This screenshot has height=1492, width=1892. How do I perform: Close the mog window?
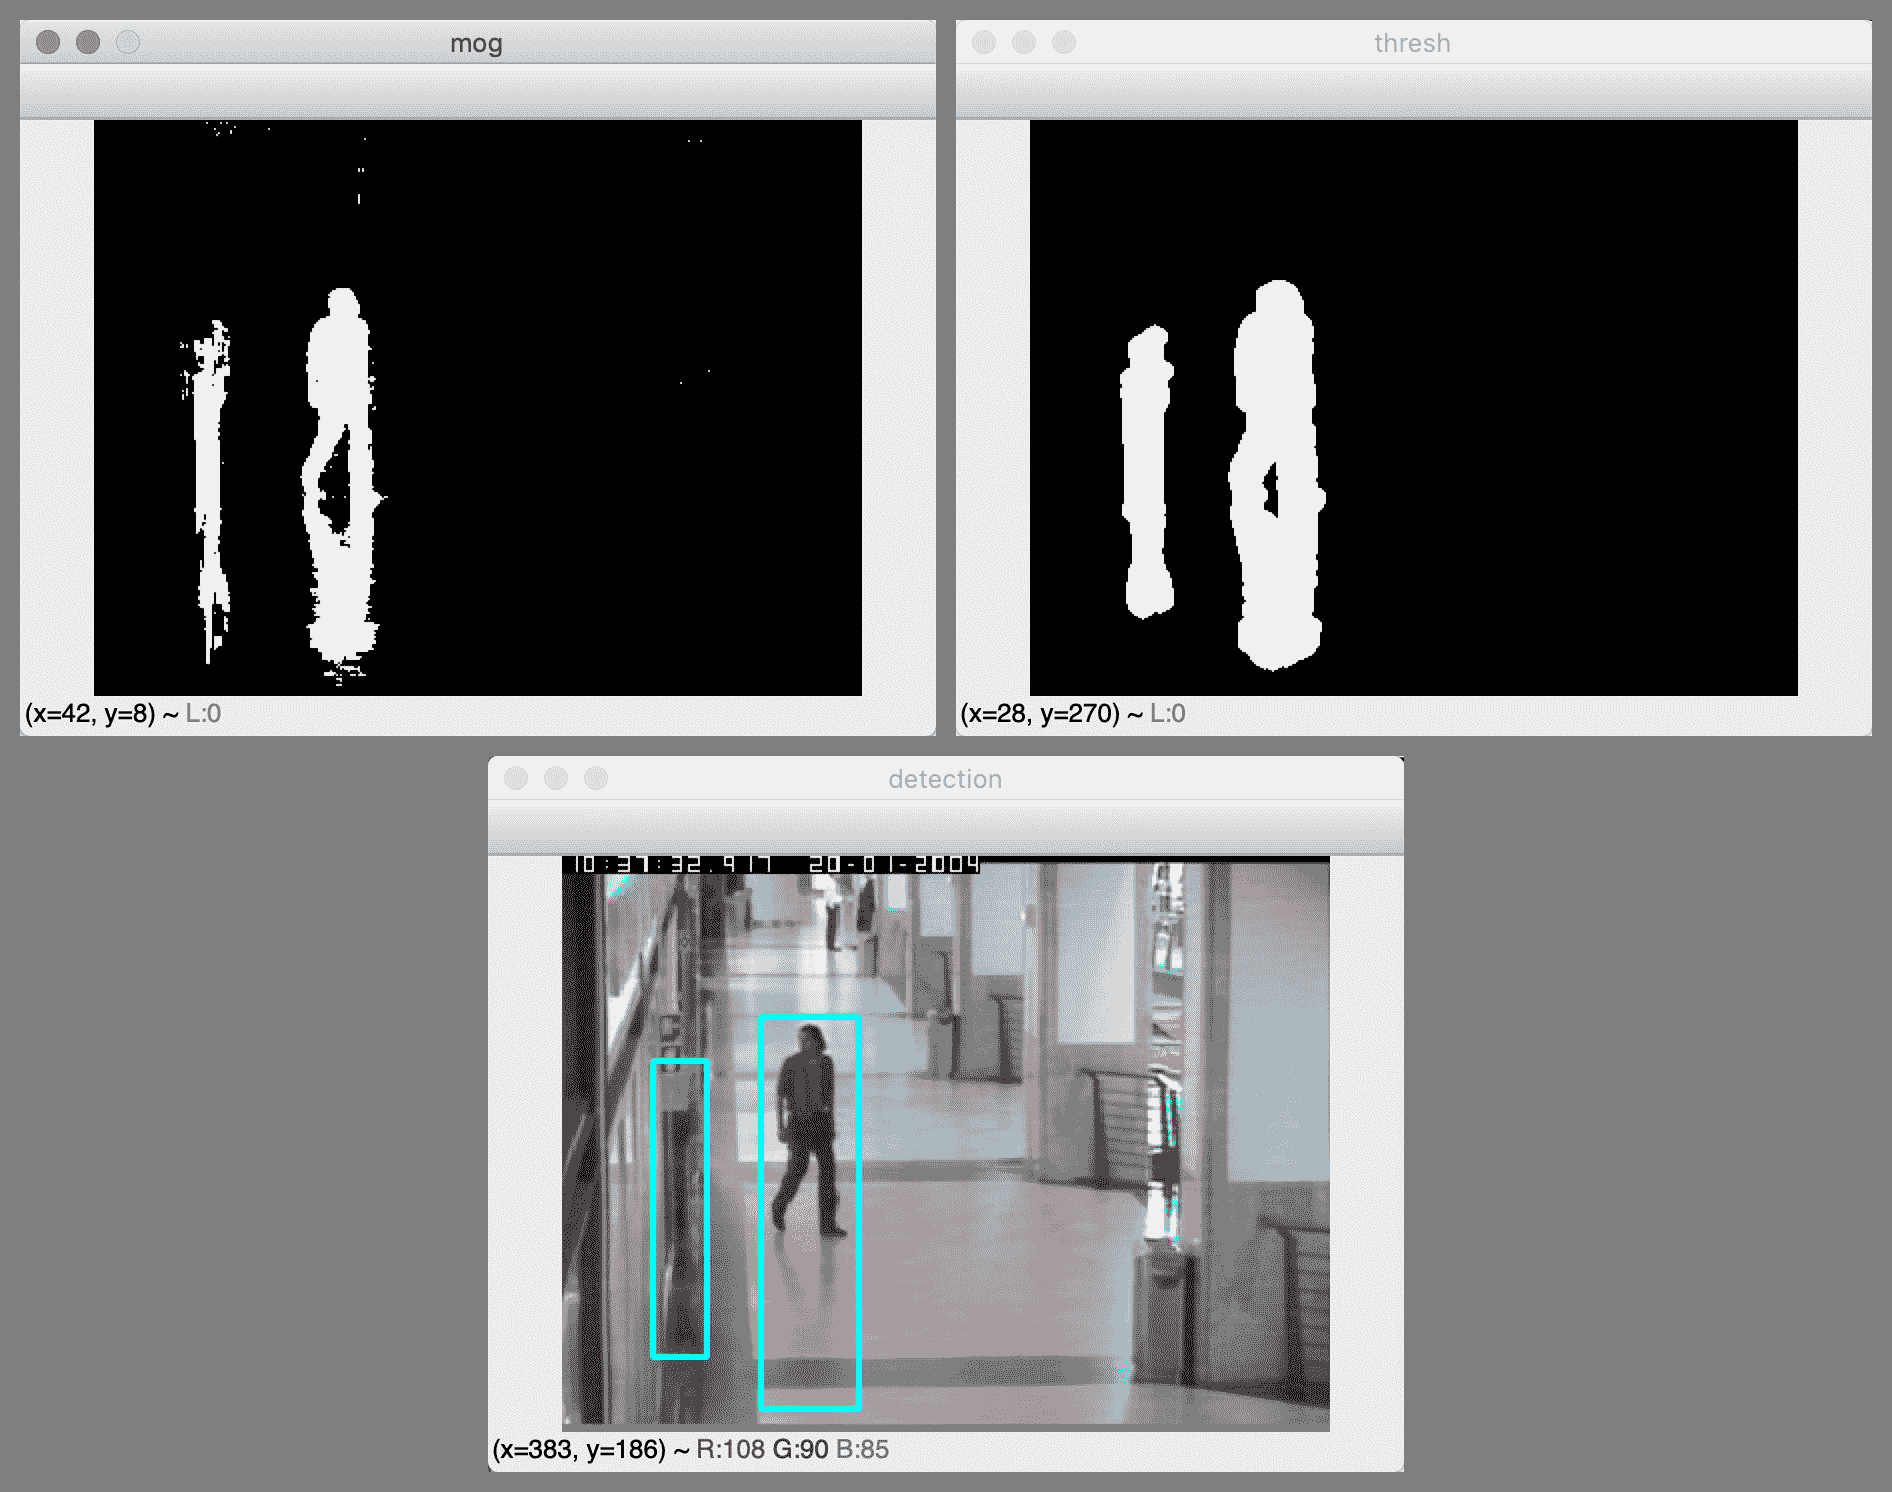coord(48,42)
